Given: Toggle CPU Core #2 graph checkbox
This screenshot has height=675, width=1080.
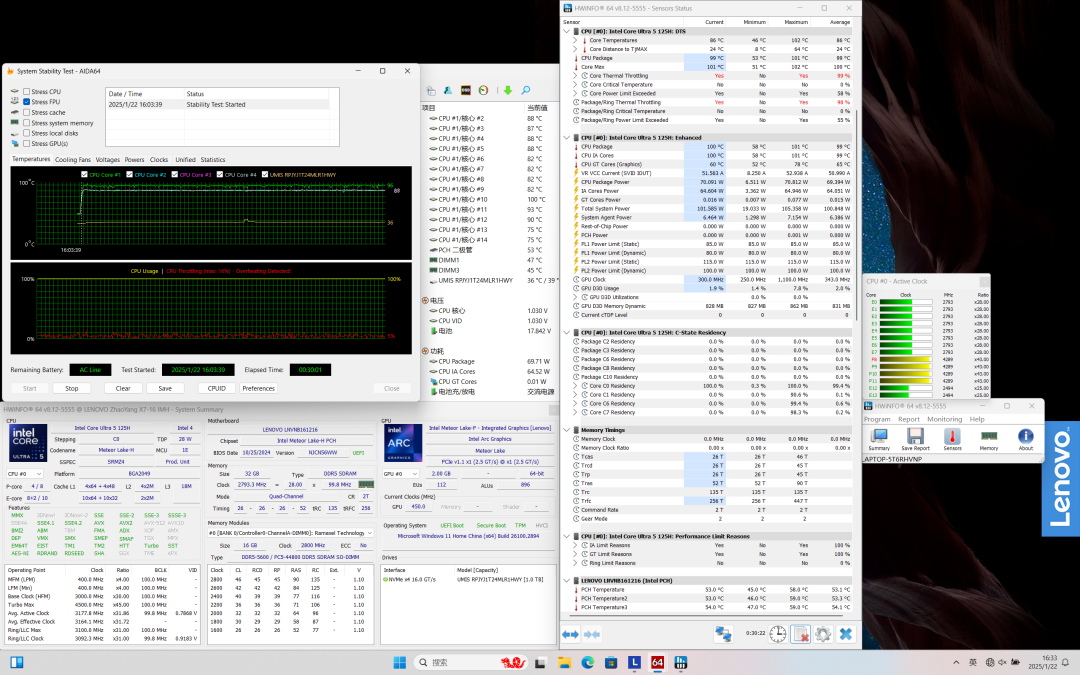Looking at the screenshot, I should 129,174.
